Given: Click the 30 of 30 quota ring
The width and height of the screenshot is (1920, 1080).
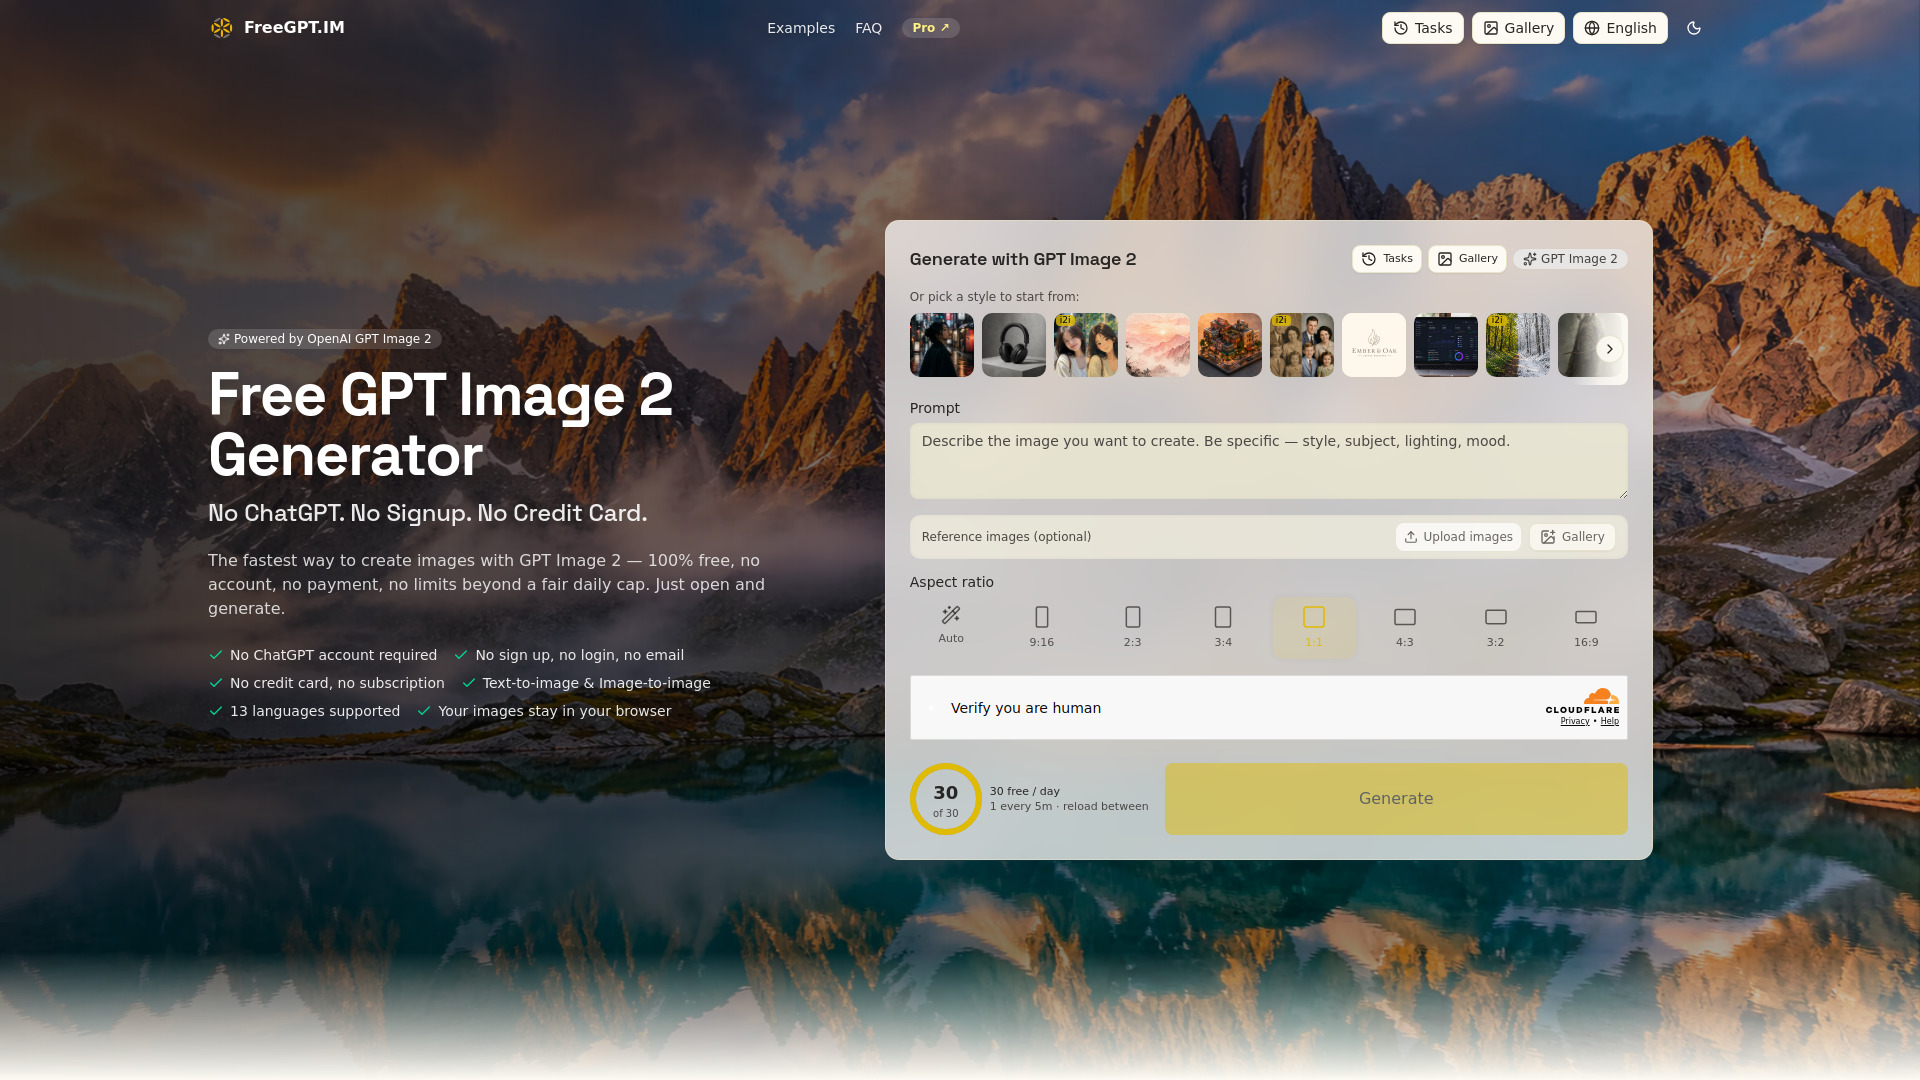Looking at the screenshot, I should pyautogui.click(x=944, y=798).
